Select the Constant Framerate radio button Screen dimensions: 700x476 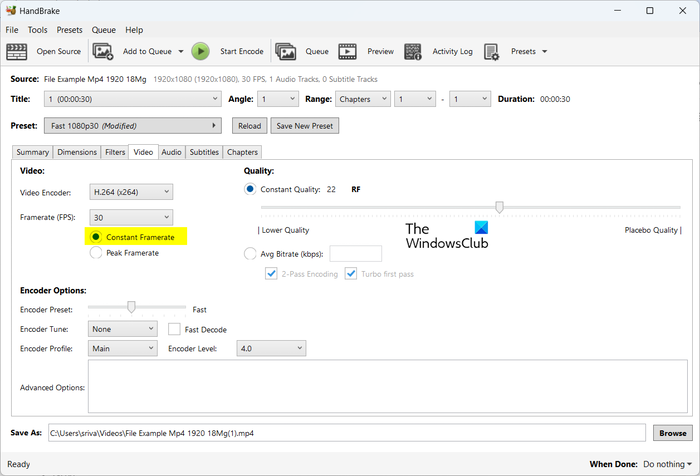(x=96, y=237)
